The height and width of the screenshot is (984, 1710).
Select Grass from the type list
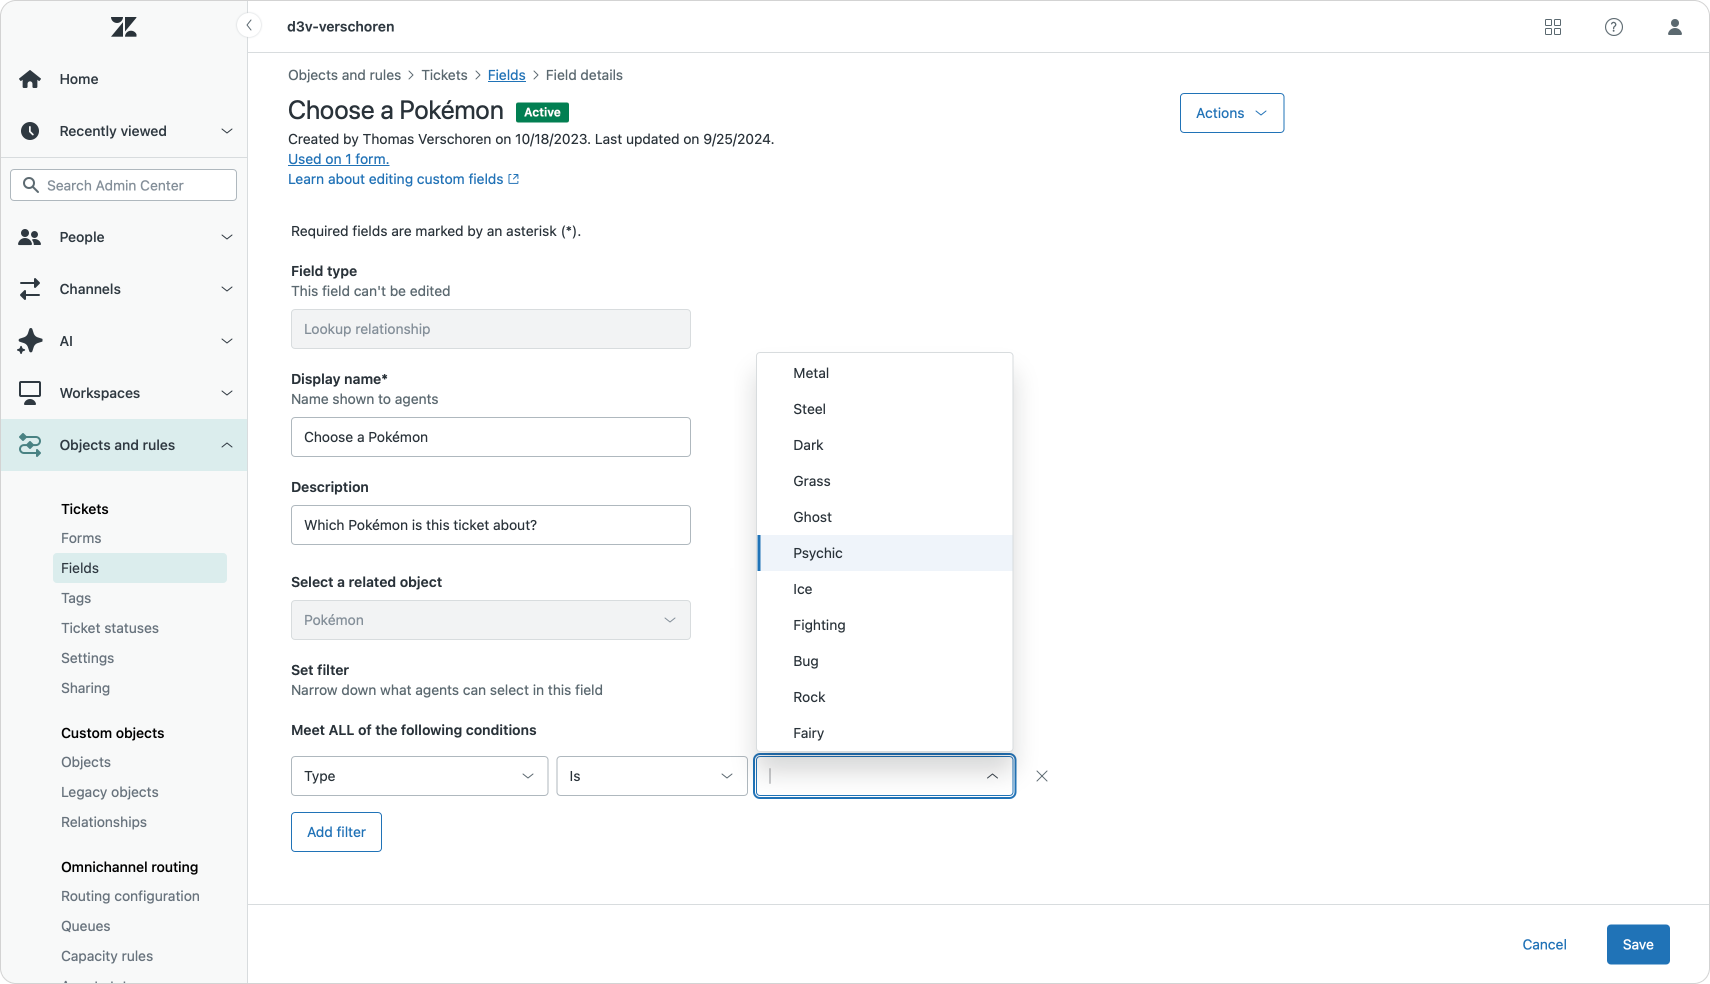pyautogui.click(x=885, y=481)
